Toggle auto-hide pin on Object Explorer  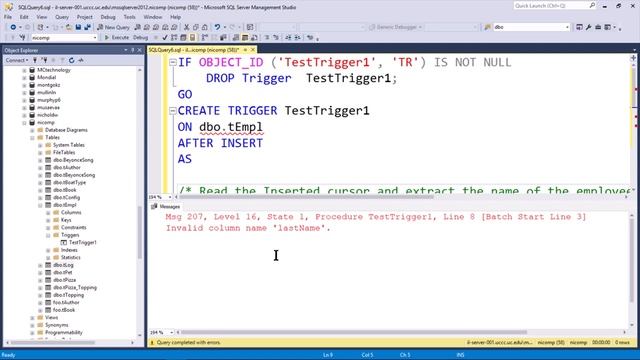click(x=133, y=50)
